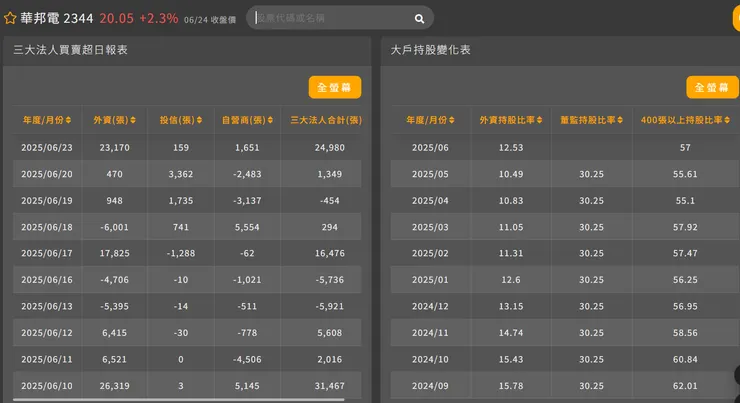
Task: Click total value 31,467
Action: pyautogui.click(x=329, y=386)
